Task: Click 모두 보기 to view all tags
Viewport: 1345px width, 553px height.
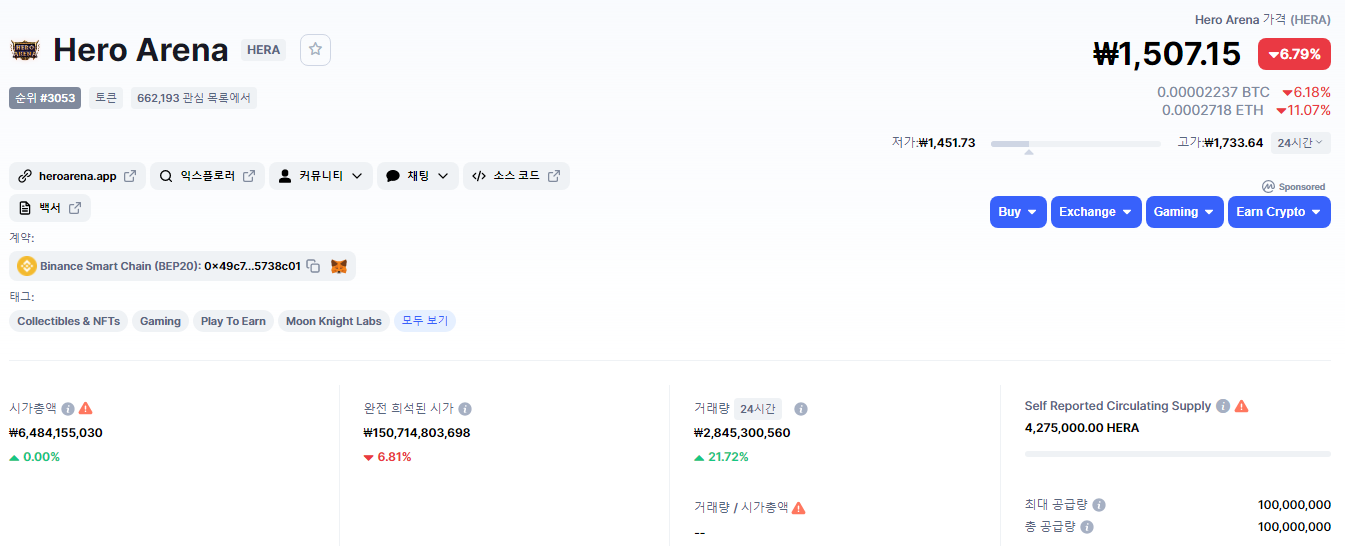Action: coord(425,321)
